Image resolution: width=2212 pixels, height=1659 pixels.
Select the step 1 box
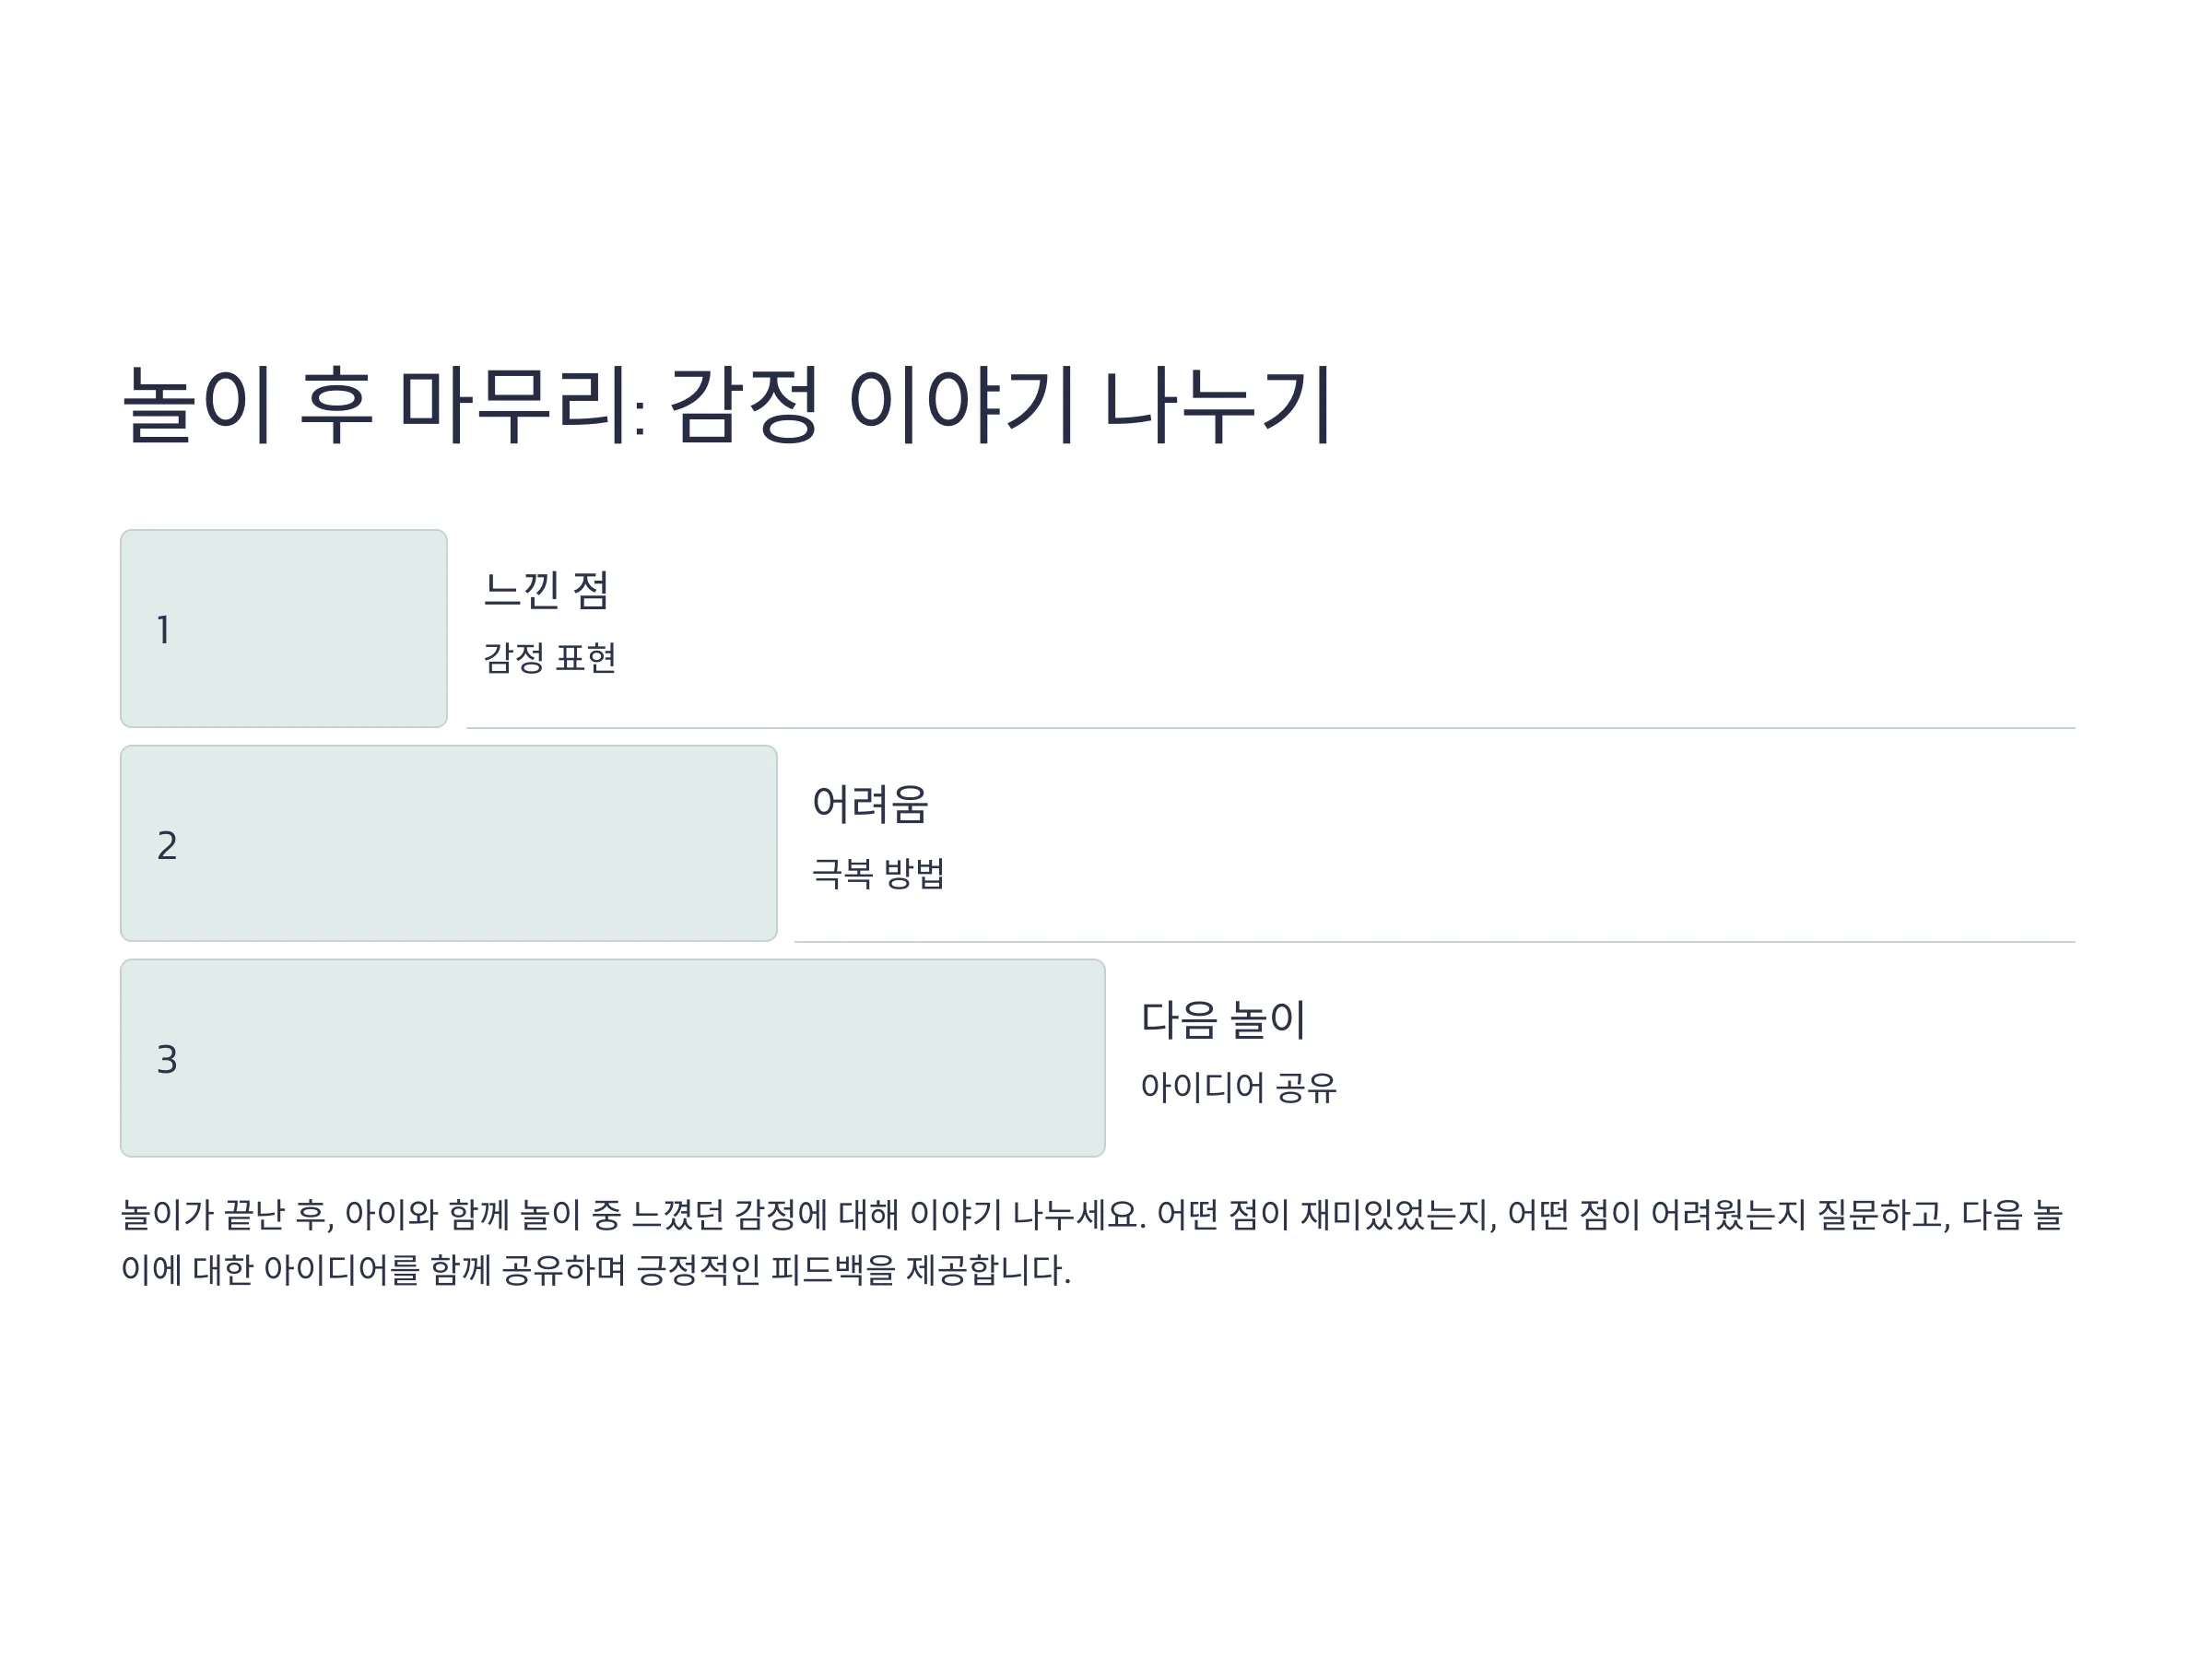point(284,629)
